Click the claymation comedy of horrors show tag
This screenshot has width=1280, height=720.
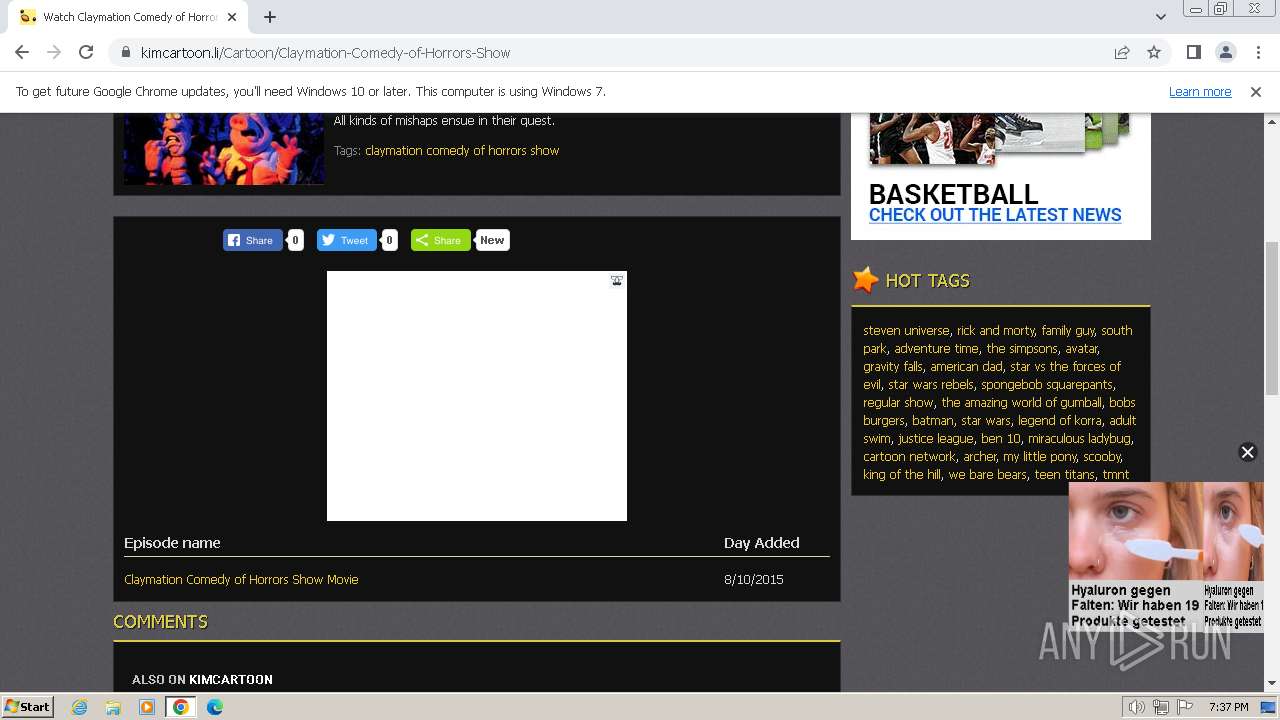point(462,151)
